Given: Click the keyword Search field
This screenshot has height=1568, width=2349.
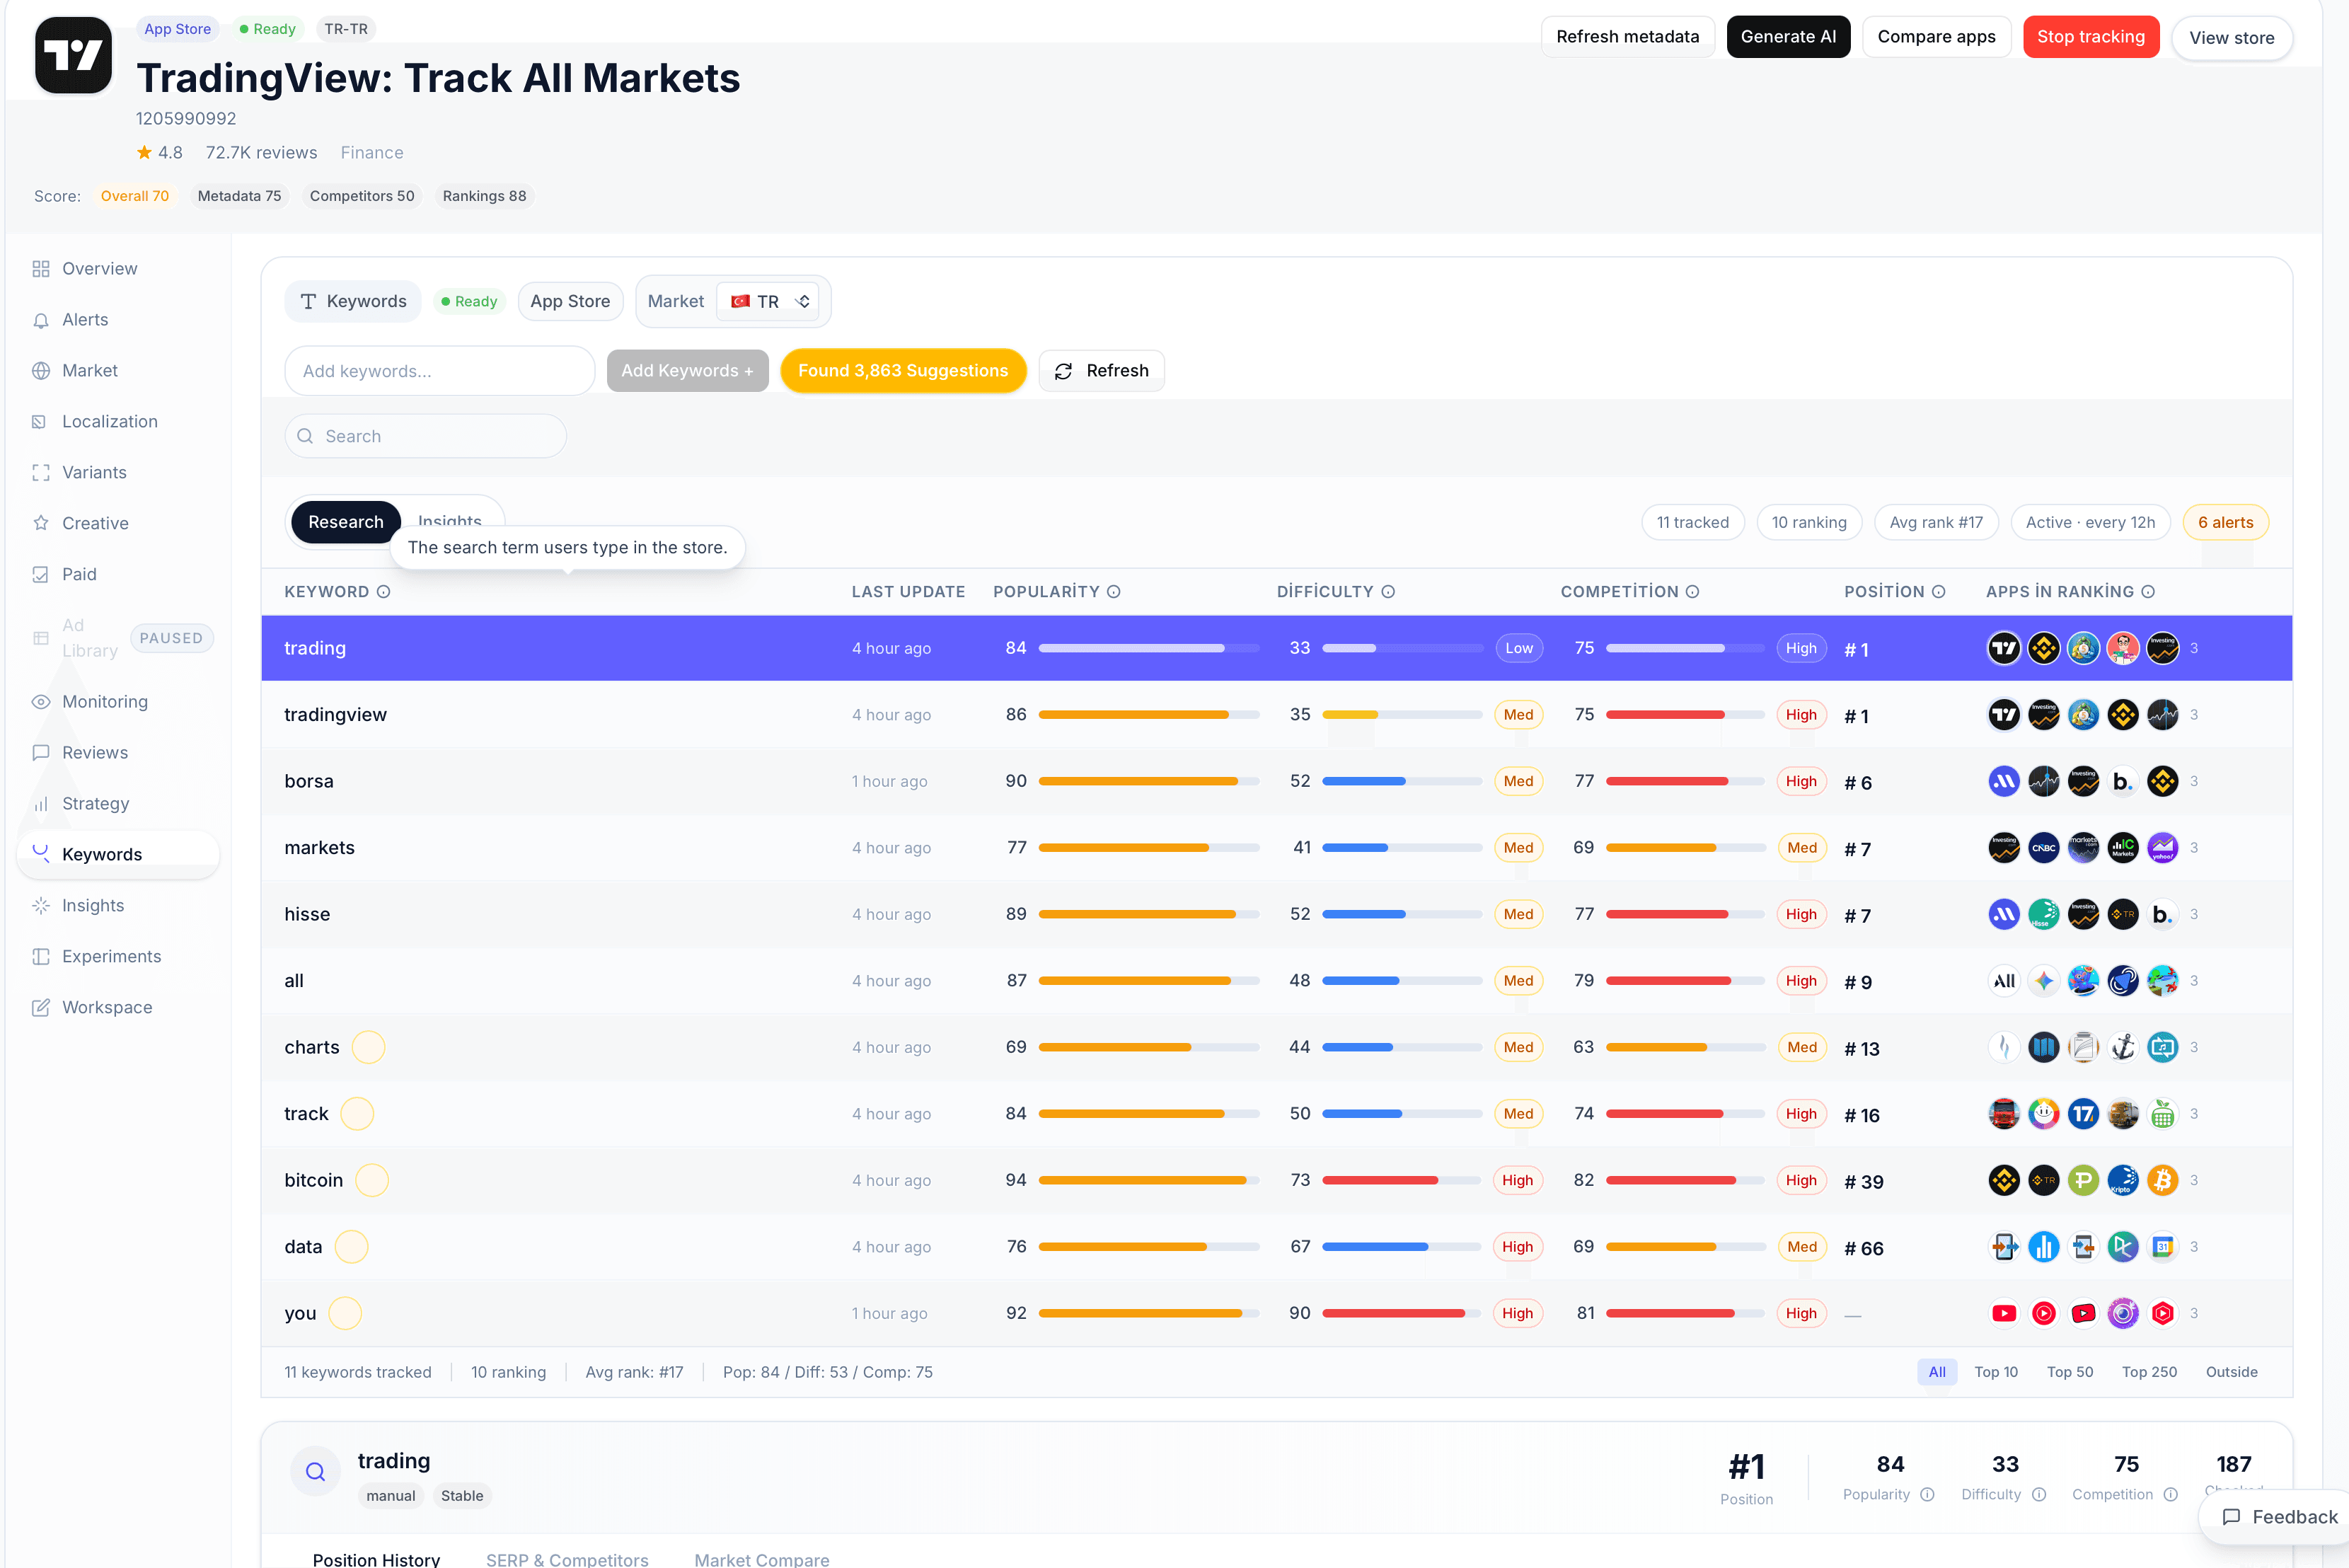Looking at the screenshot, I should coord(425,437).
